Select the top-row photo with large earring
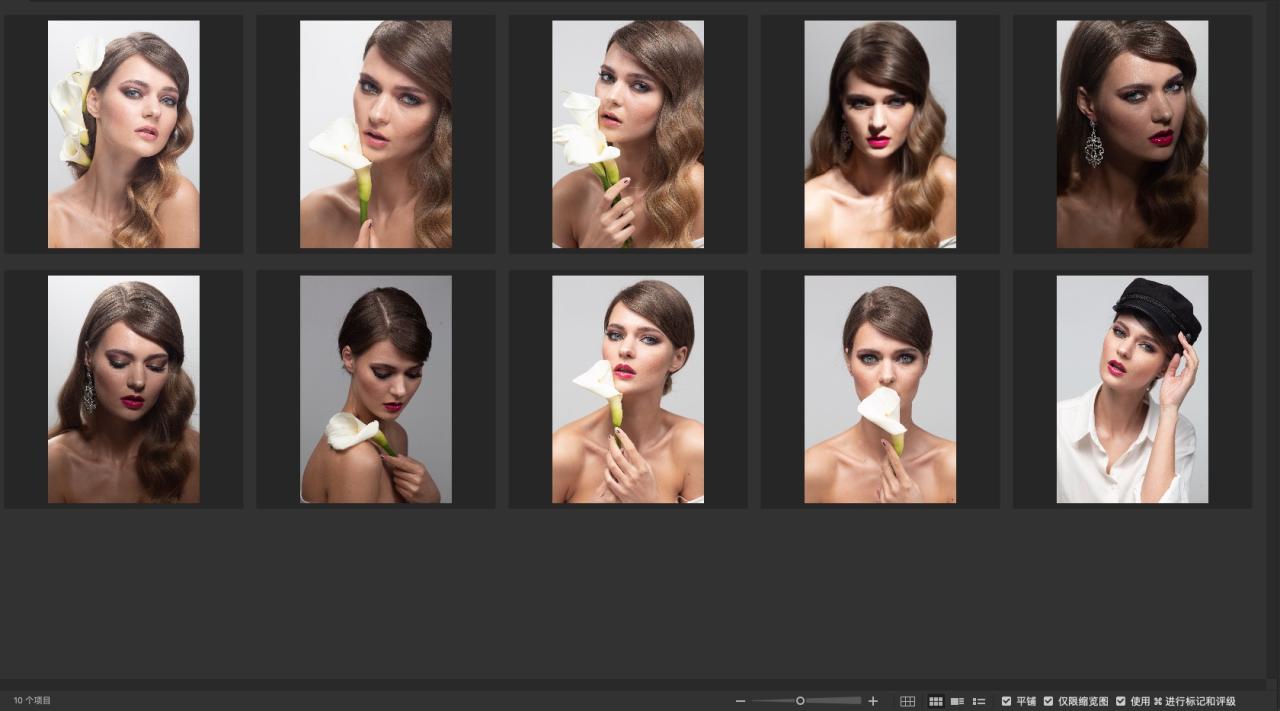Image resolution: width=1280 pixels, height=711 pixels. 1132,134
